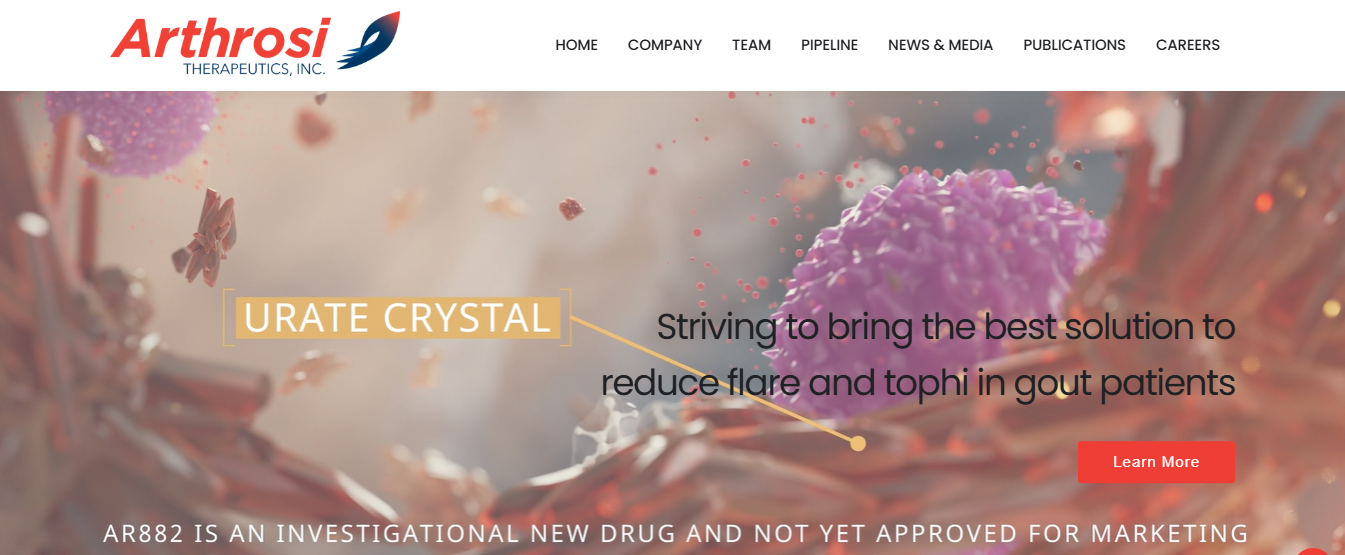Click the red Arthrosi logo wordmark
Screen dimensions: 1345x555
coord(220,38)
